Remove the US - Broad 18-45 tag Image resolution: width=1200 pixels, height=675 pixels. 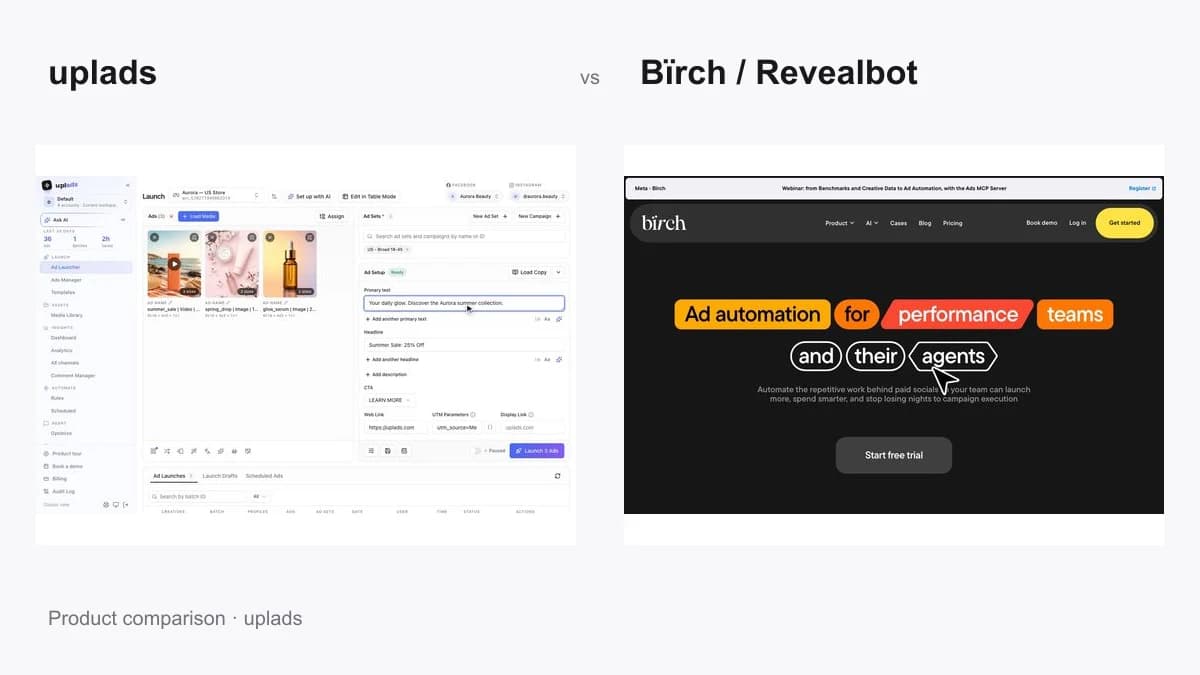[x=407, y=249]
